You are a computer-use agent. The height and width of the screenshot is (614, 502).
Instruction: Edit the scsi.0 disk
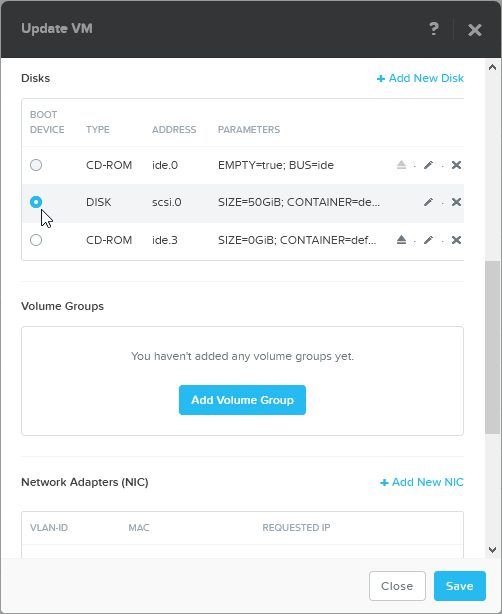coord(428,202)
